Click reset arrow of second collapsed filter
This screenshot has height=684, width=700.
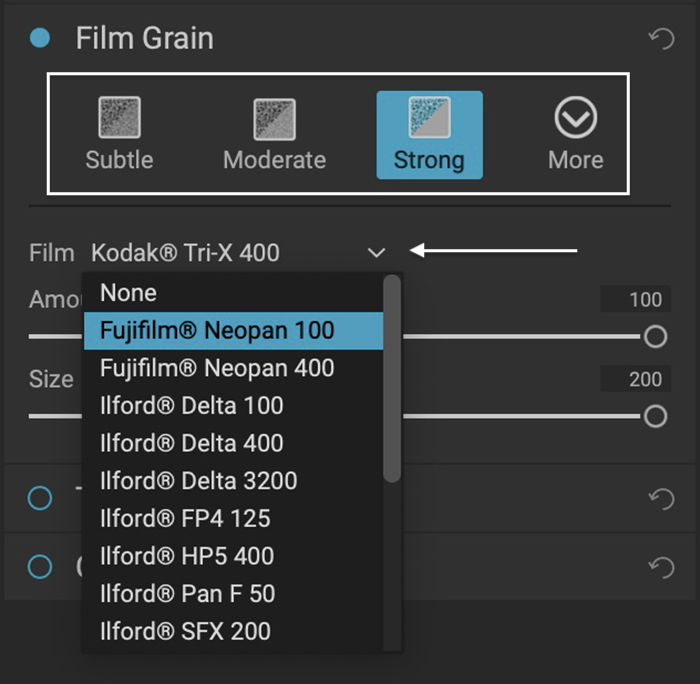click(661, 498)
